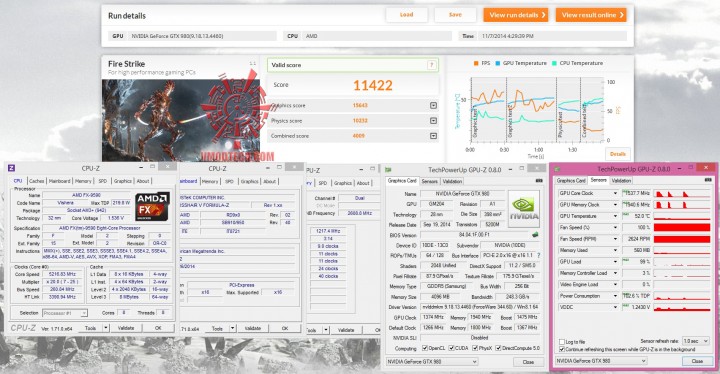Click GPU-Z title icon in the Sensors window

click(x=558, y=169)
